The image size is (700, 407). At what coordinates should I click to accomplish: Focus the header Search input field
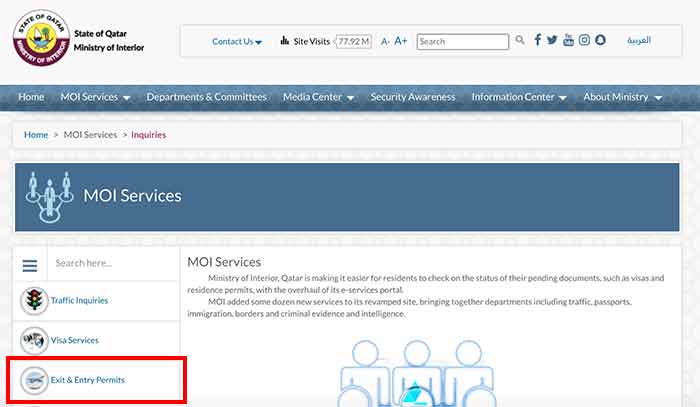coord(462,42)
